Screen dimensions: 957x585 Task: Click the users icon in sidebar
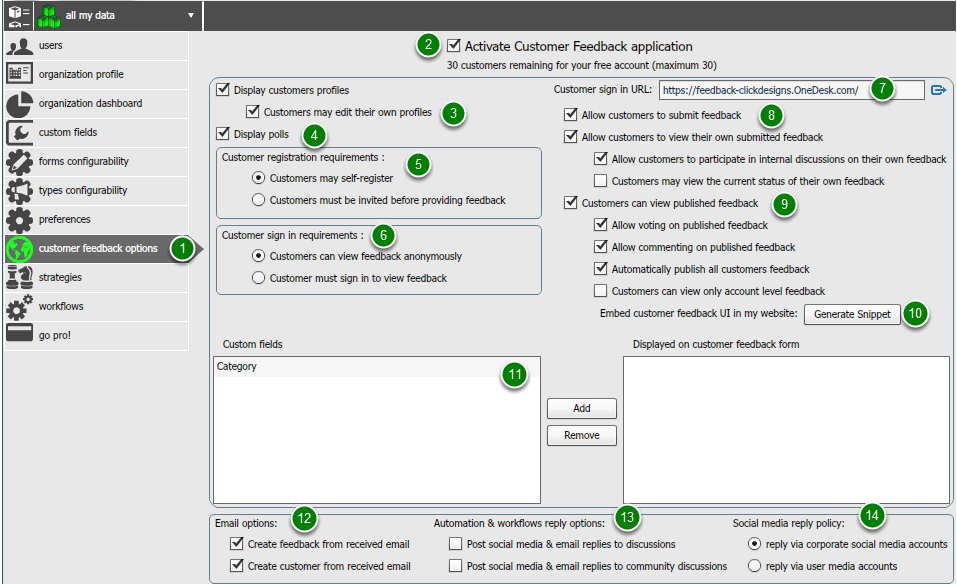coord(19,46)
